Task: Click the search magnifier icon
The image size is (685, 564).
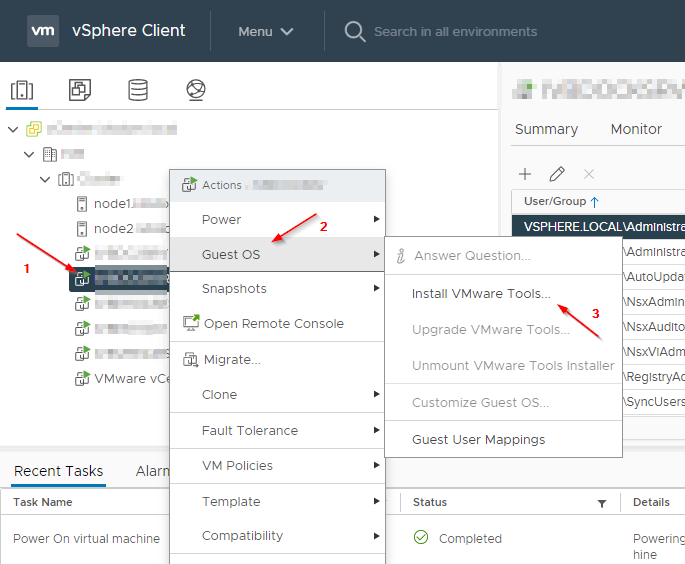Action: (x=355, y=31)
